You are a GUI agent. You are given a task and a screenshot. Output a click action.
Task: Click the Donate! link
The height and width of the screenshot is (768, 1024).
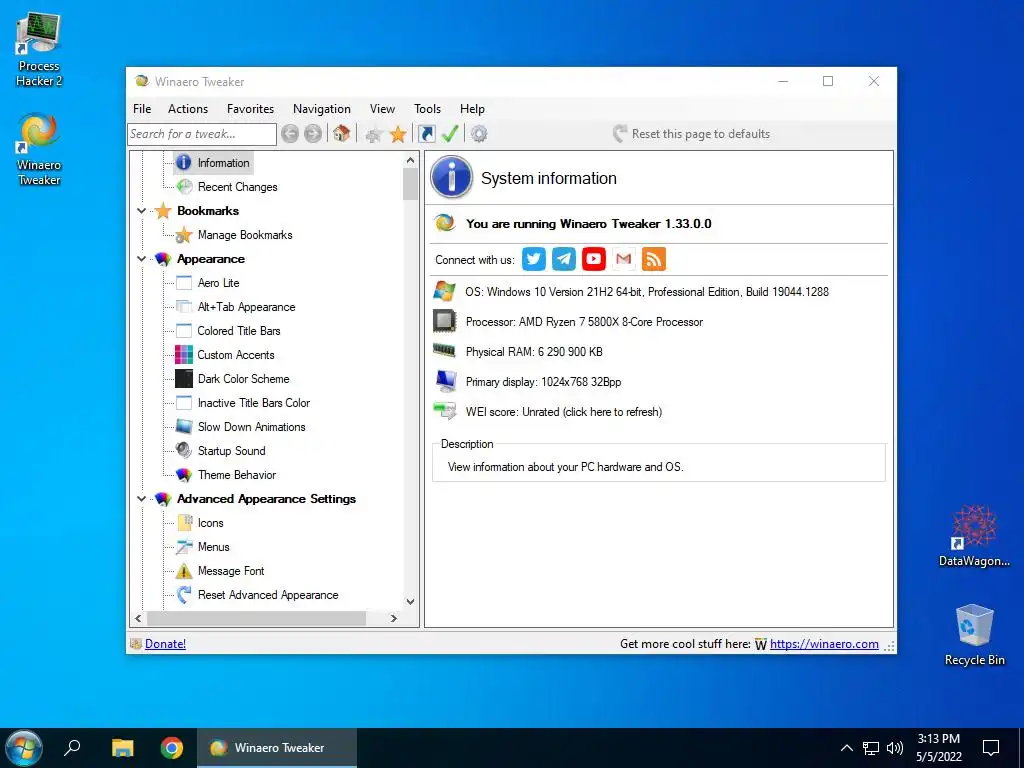165,644
